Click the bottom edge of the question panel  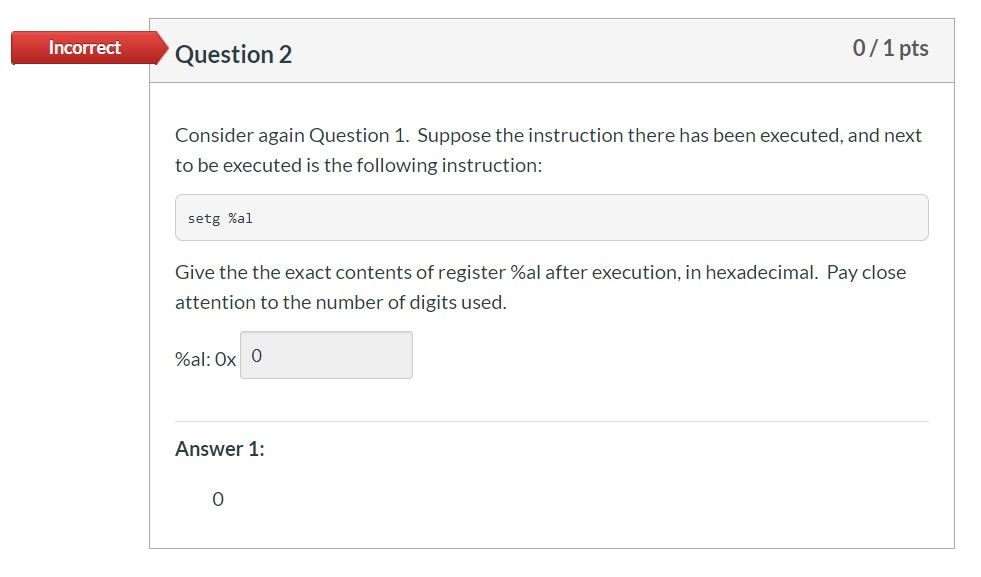(x=550, y=548)
